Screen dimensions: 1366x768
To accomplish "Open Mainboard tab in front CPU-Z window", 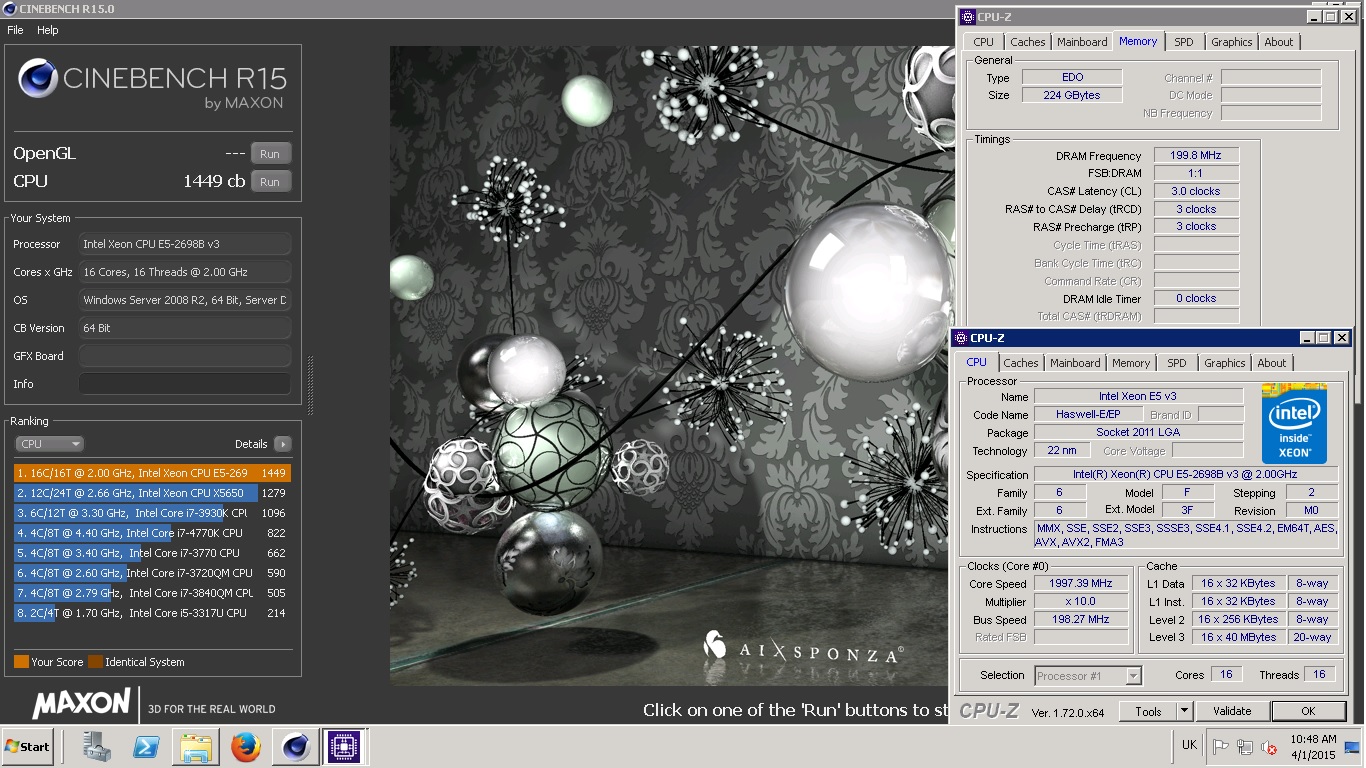I will click(x=1075, y=363).
